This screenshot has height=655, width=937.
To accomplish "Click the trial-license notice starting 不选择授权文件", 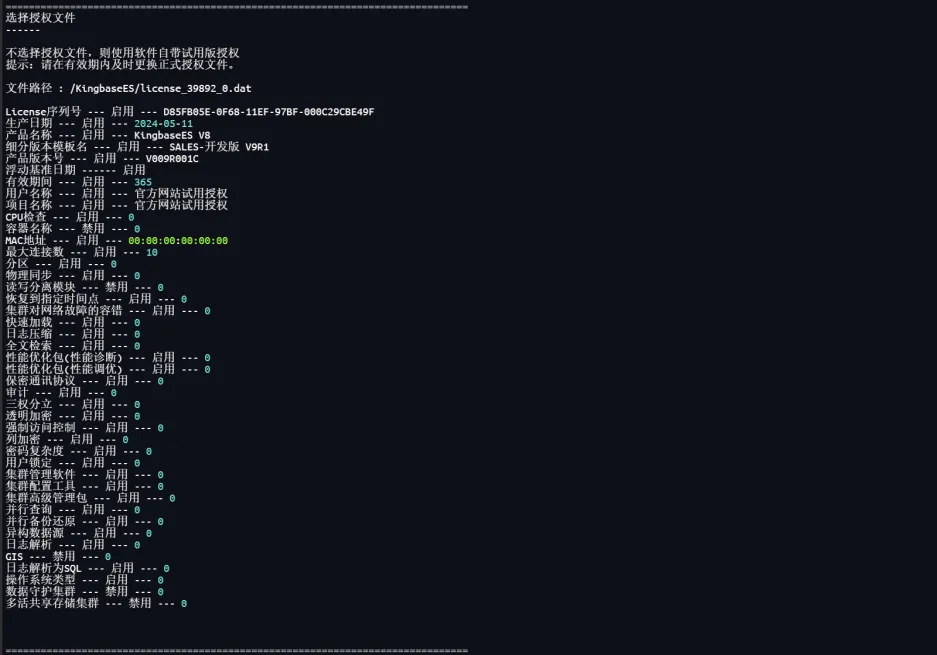I will click(123, 53).
